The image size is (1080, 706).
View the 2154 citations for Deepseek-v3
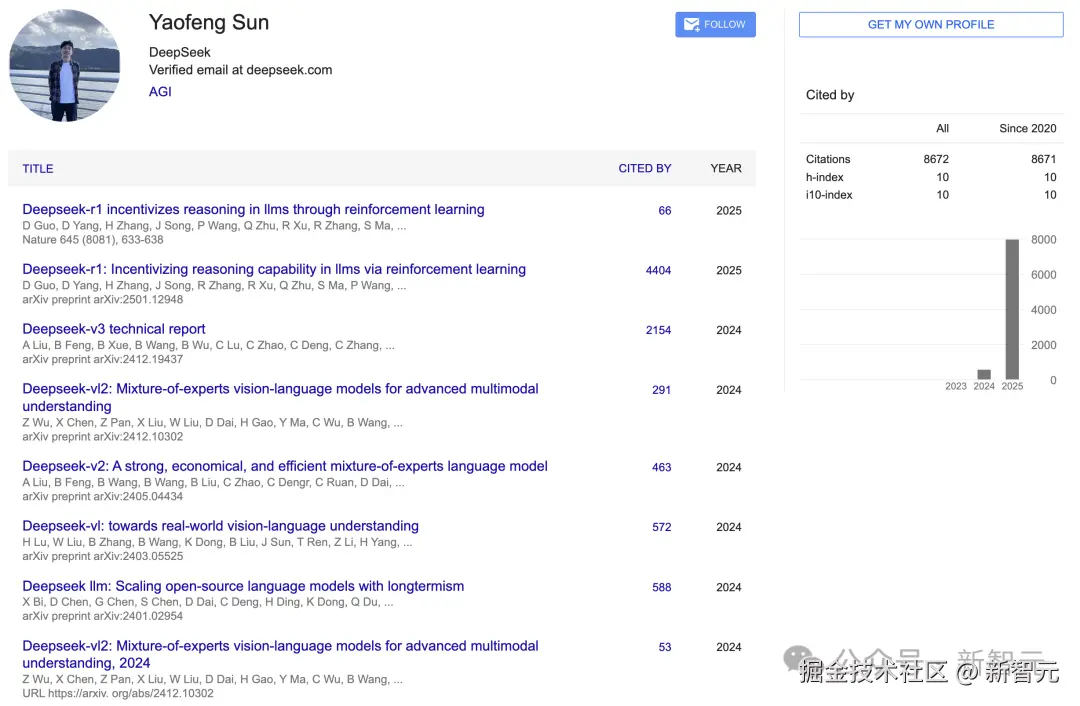[658, 330]
